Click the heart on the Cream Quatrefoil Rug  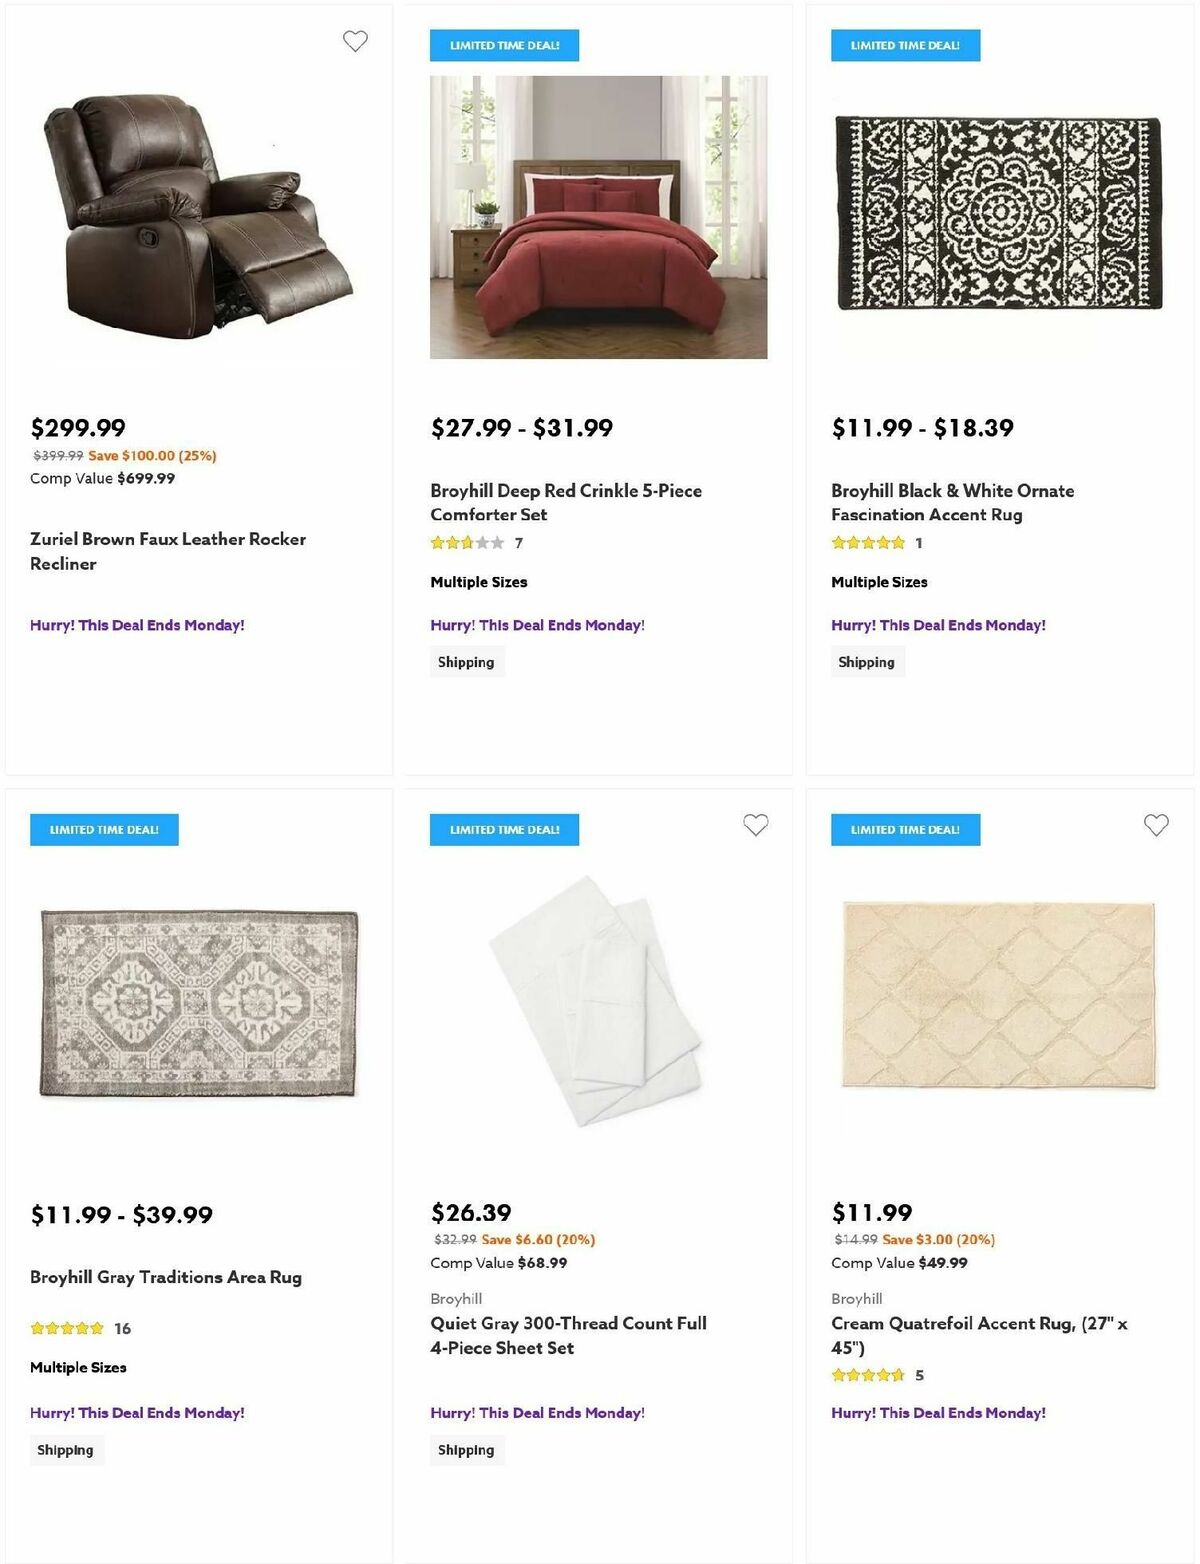[x=1157, y=825]
